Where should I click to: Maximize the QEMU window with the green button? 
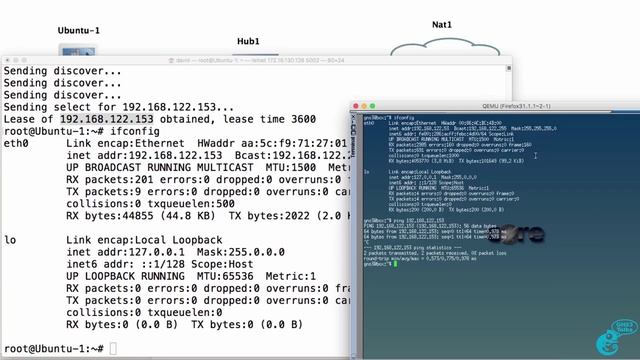[x=372, y=106]
